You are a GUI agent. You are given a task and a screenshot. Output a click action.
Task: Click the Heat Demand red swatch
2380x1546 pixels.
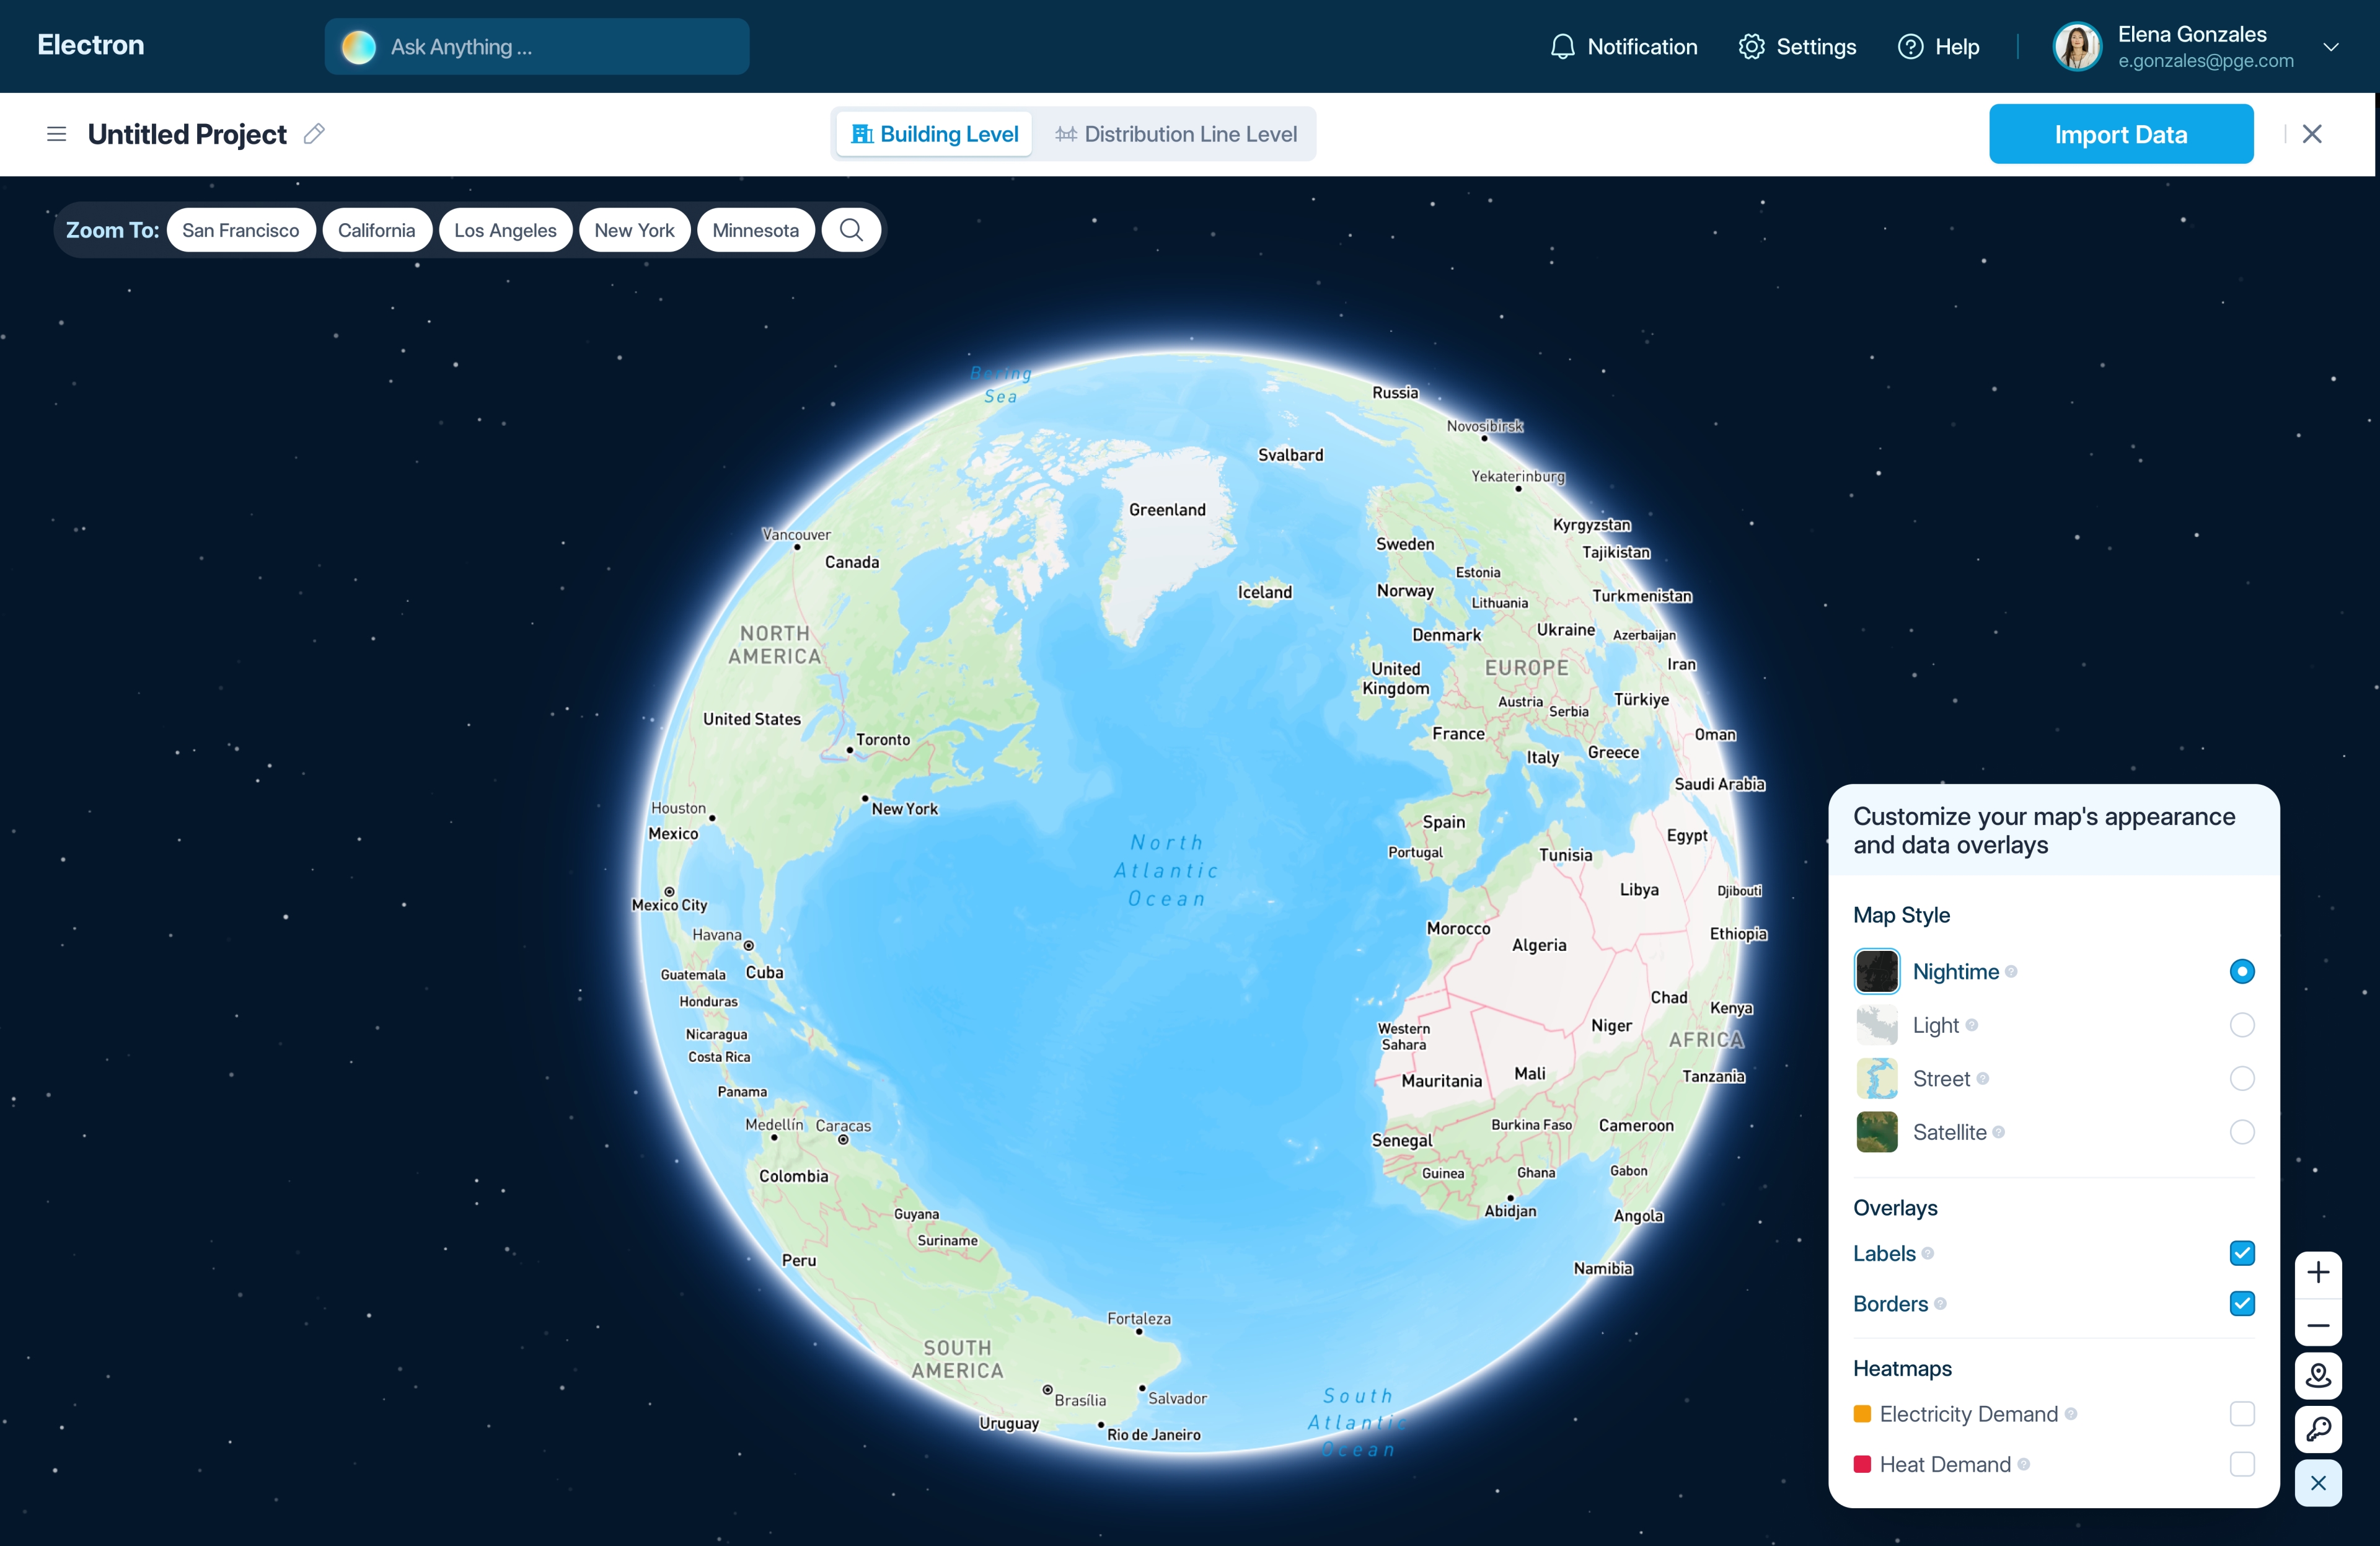click(1862, 1464)
